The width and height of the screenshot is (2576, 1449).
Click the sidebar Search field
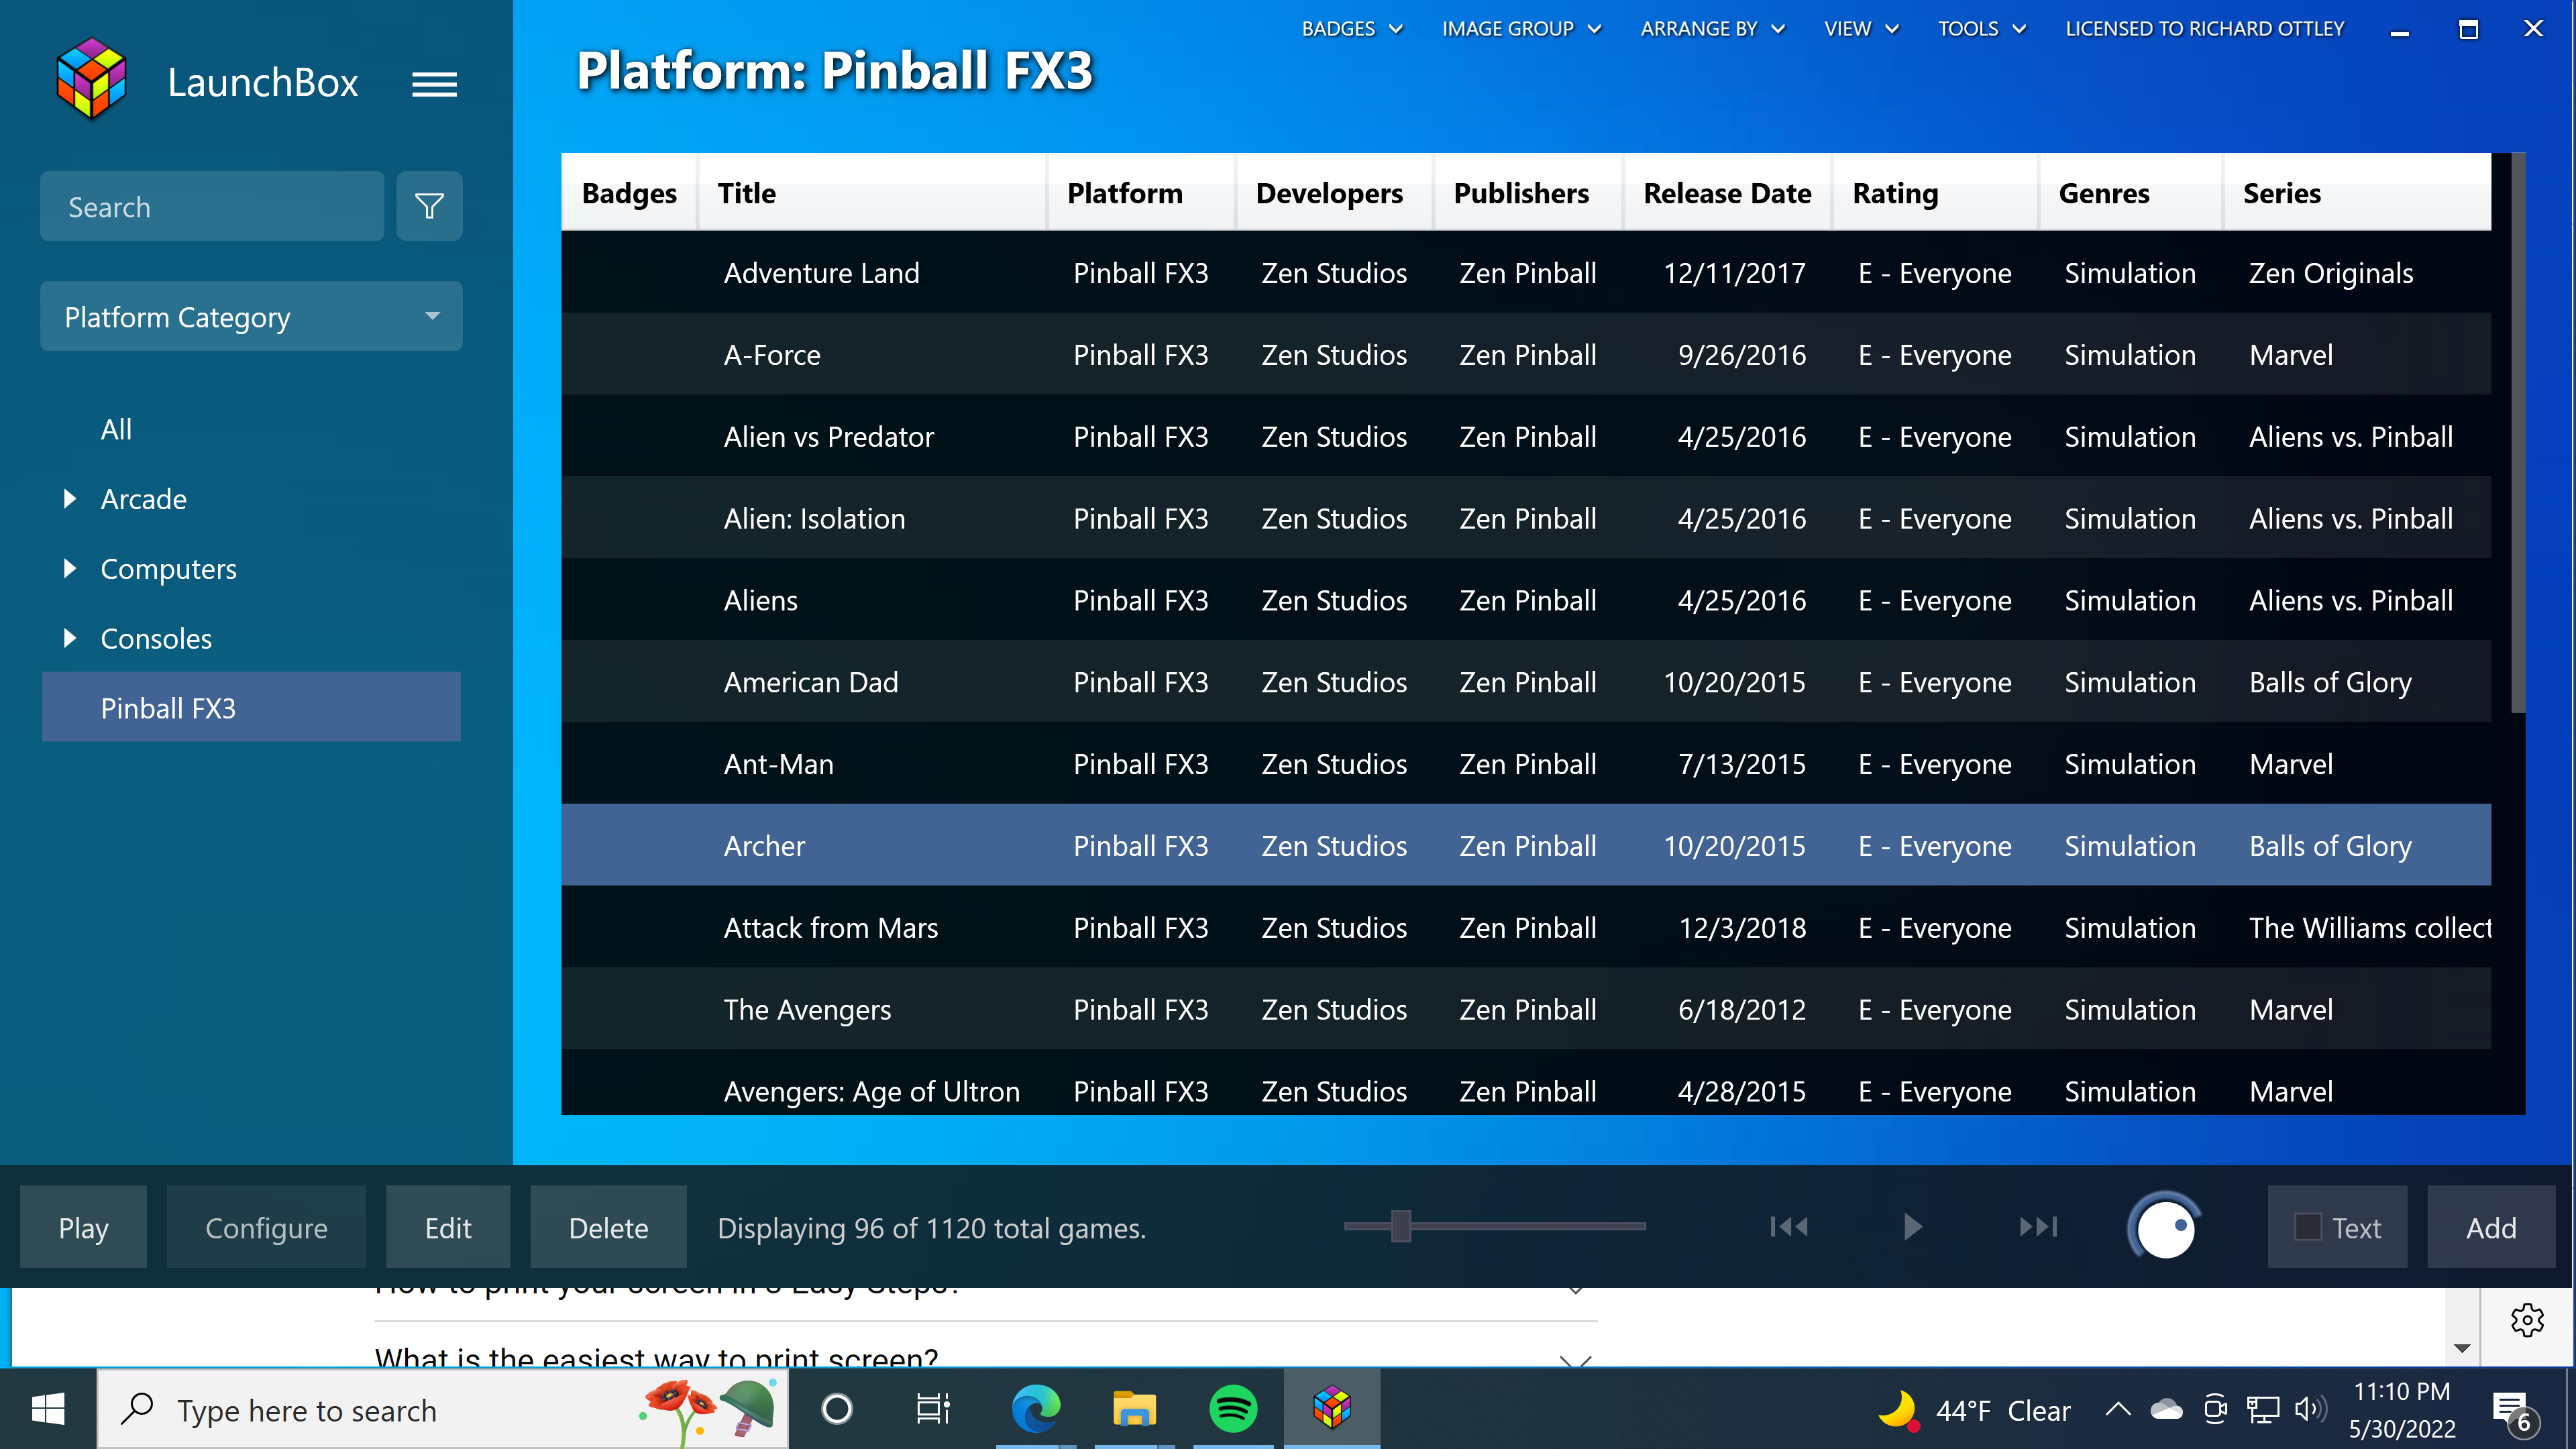212,206
